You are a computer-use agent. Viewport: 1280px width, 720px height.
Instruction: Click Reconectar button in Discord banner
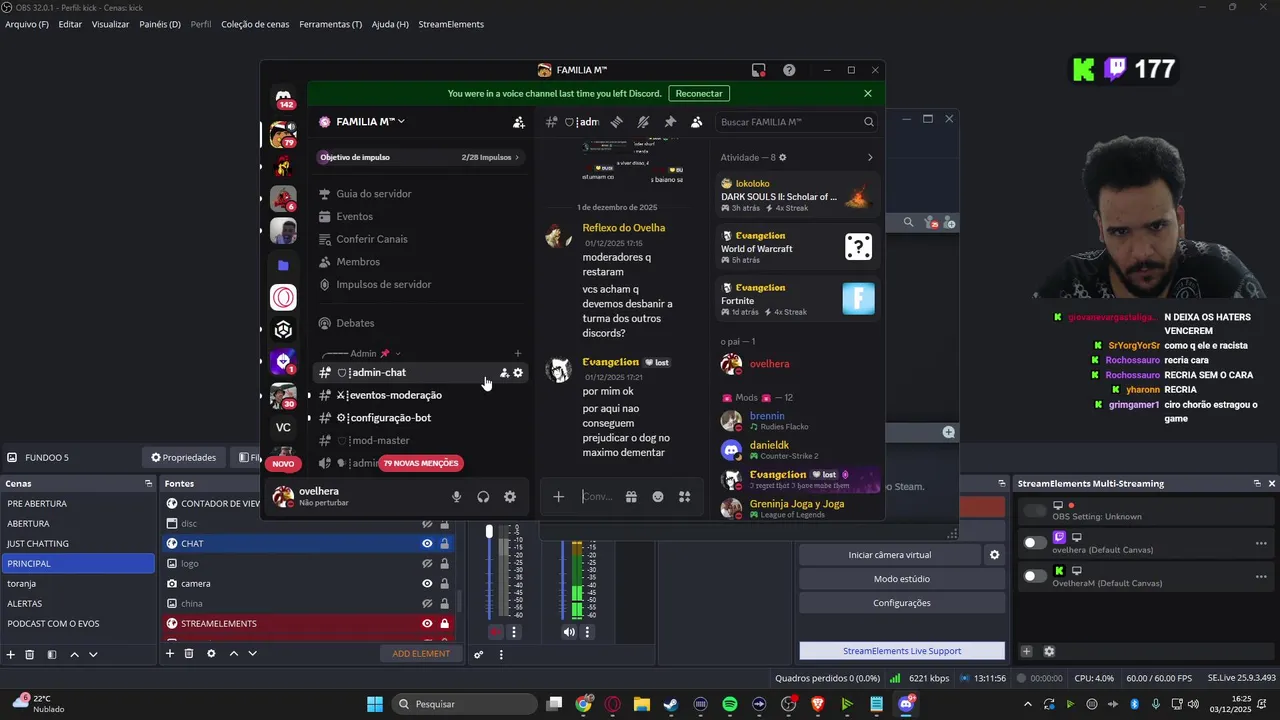[699, 93]
